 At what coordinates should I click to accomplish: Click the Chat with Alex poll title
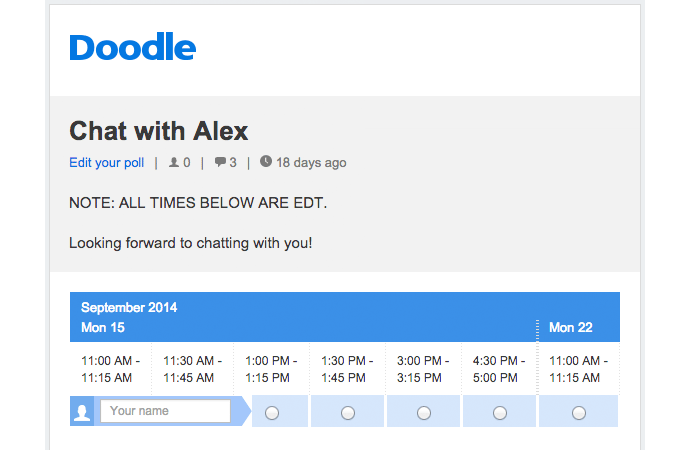(x=158, y=131)
